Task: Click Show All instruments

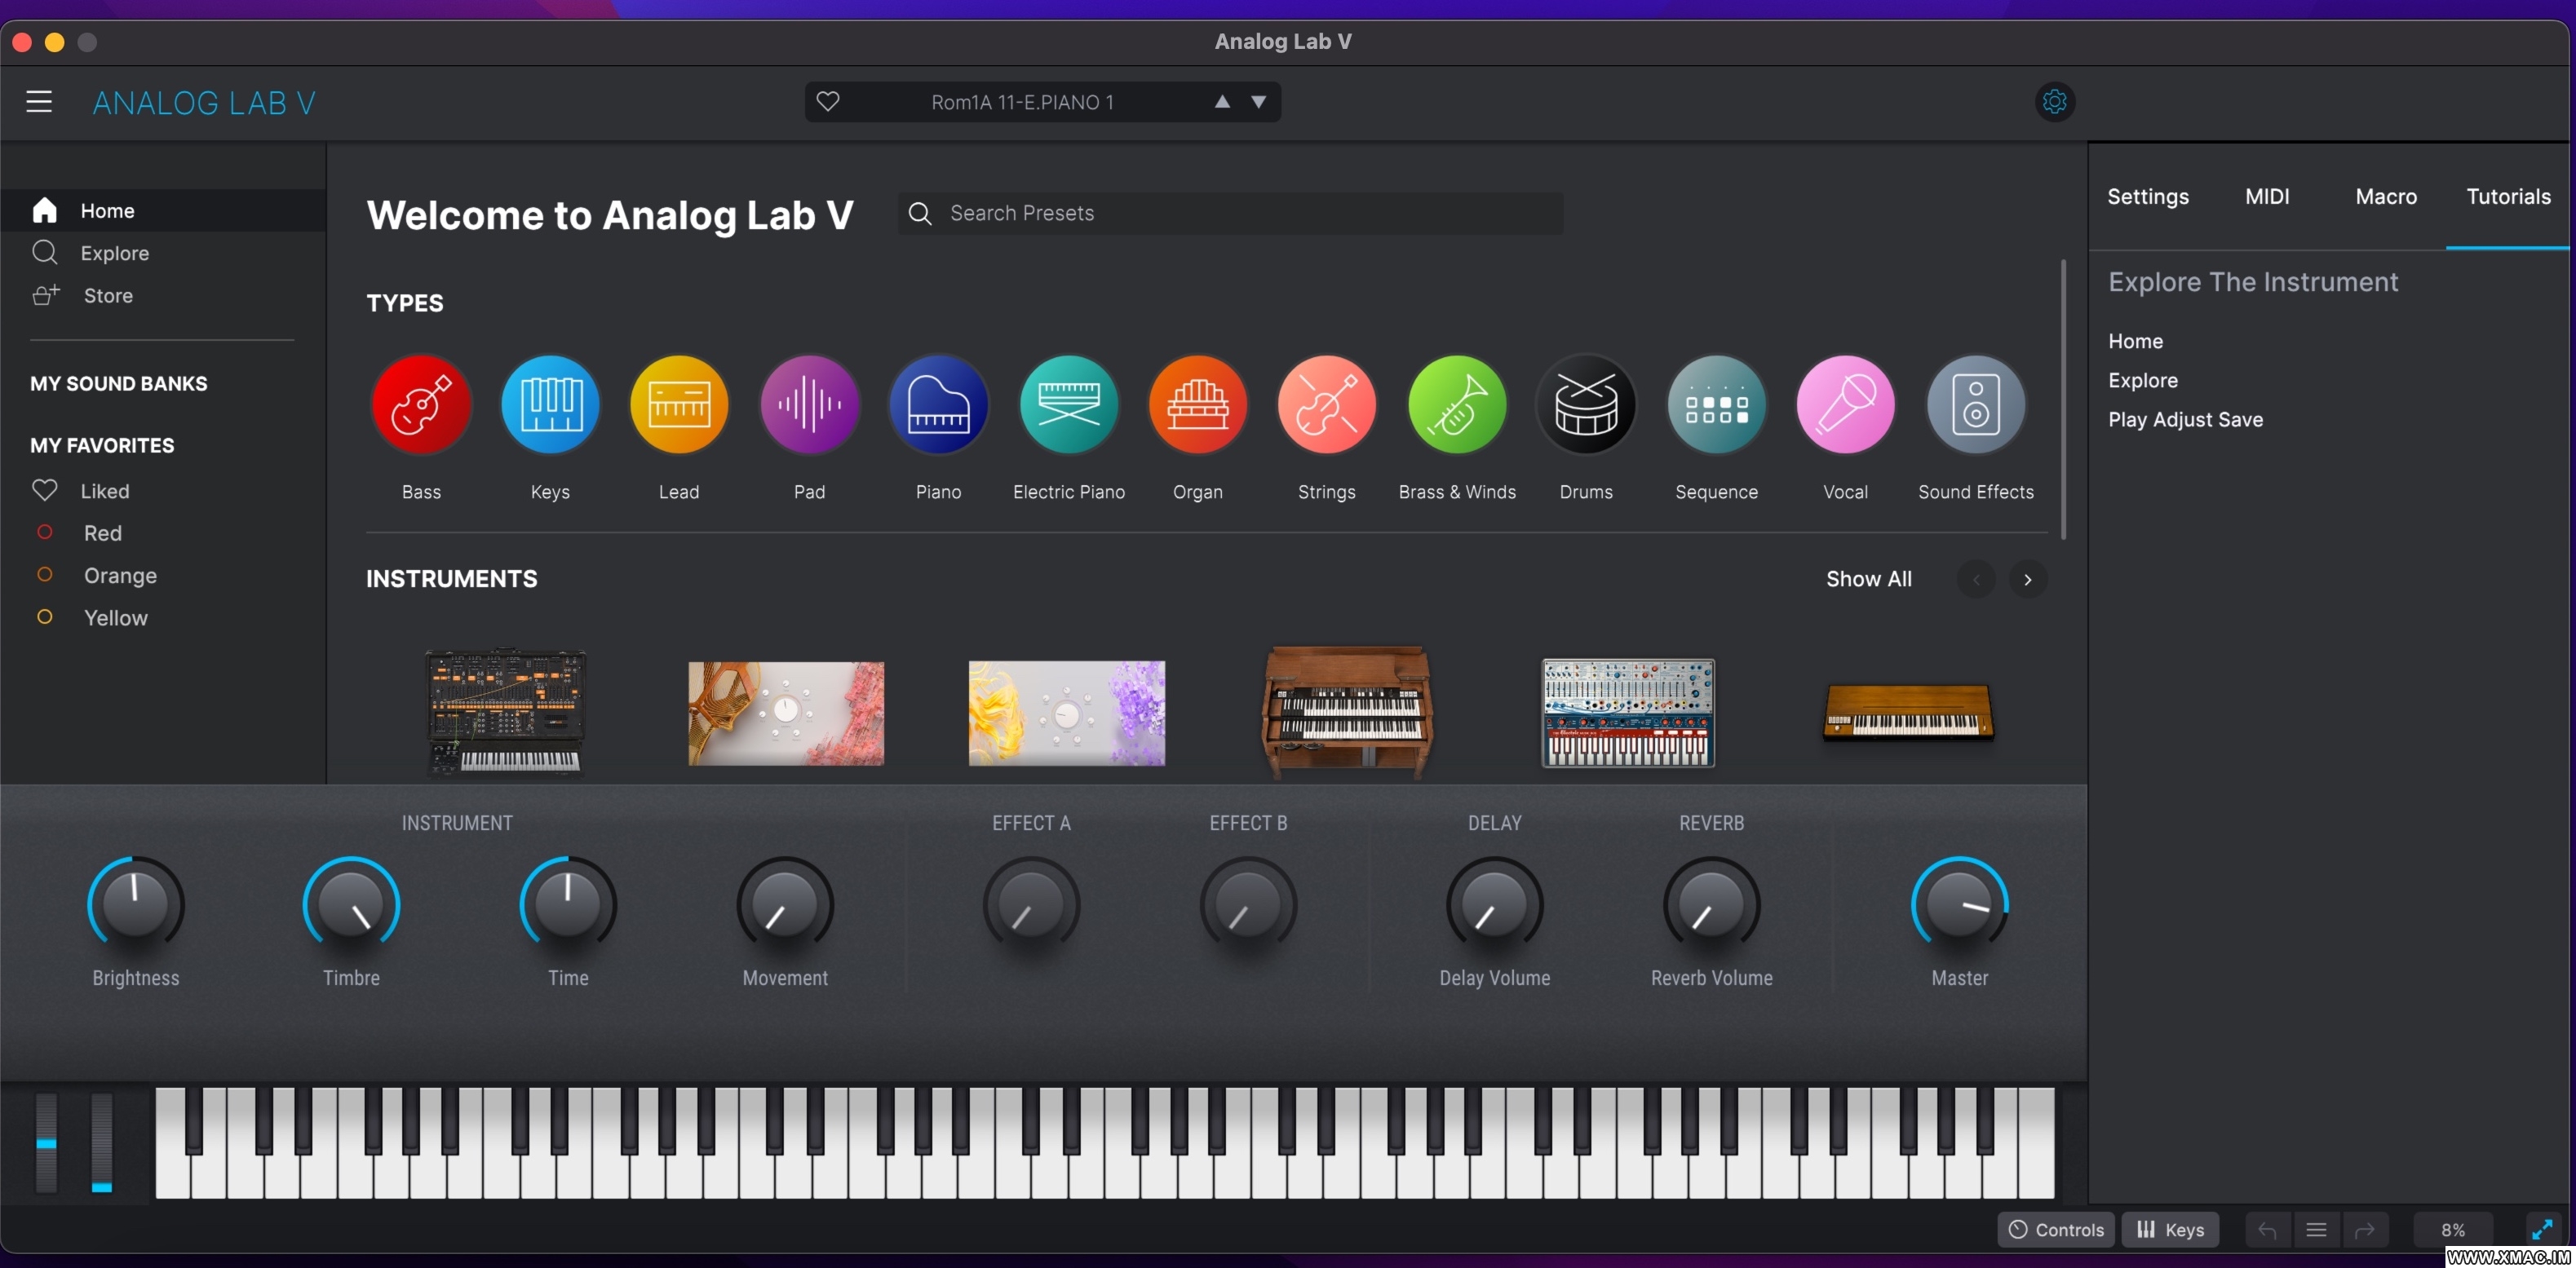Action: [1868, 579]
